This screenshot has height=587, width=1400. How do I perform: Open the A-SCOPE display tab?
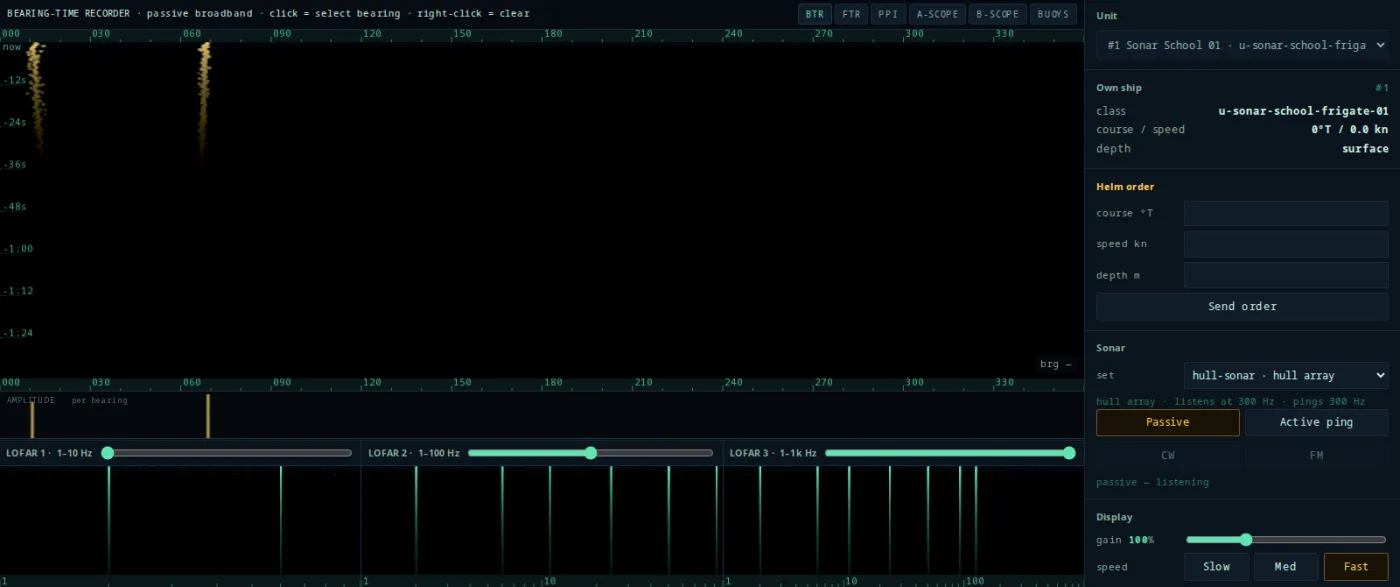point(937,14)
